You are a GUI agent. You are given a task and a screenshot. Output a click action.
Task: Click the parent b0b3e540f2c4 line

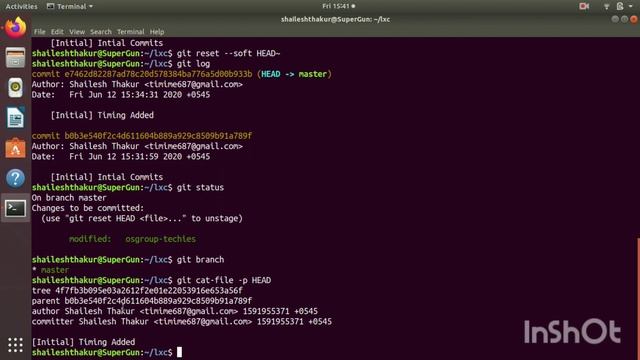pos(142,301)
